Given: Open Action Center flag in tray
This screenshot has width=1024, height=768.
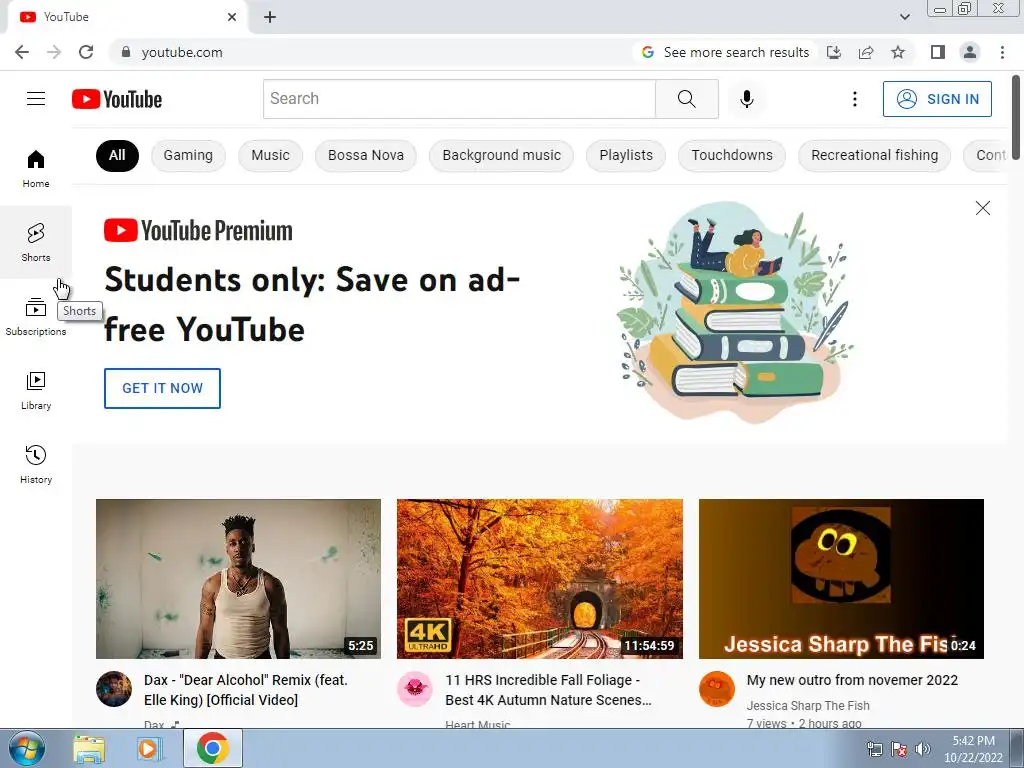Looking at the screenshot, I should click(x=899, y=749).
